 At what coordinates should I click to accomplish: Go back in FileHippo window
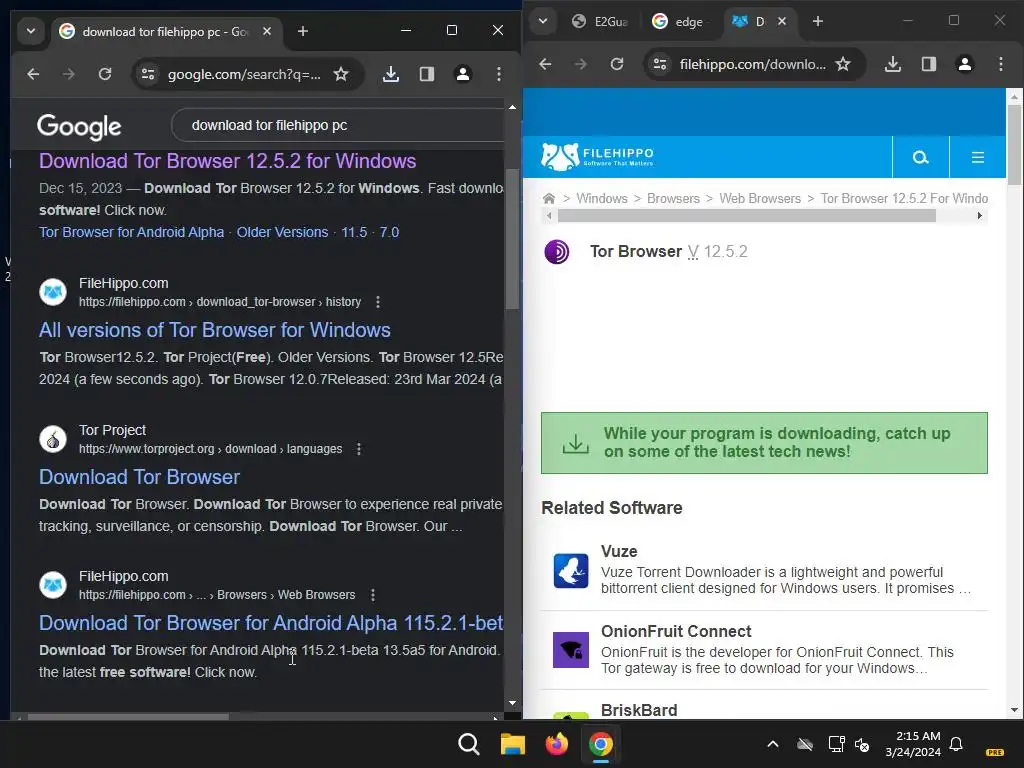[545, 64]
